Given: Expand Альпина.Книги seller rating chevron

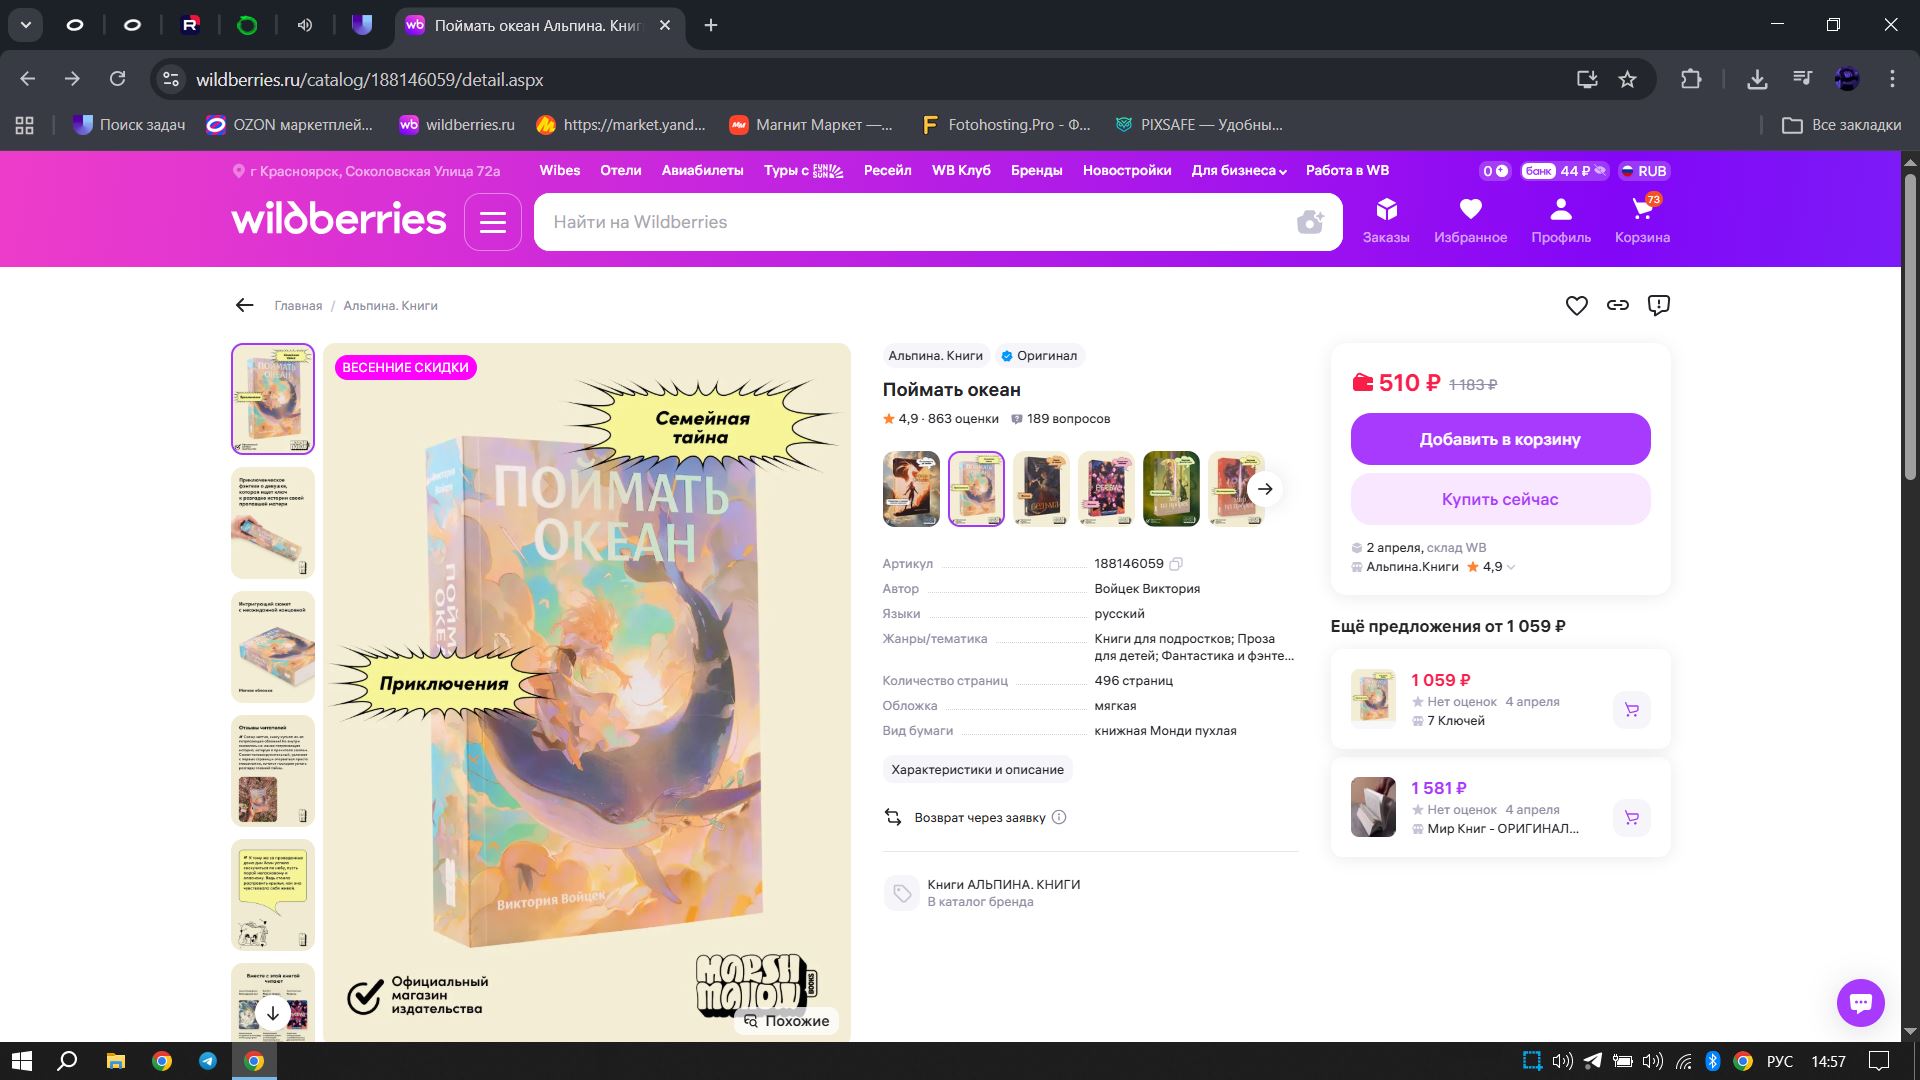Looking at the screenshot, I should [1511, 567].
